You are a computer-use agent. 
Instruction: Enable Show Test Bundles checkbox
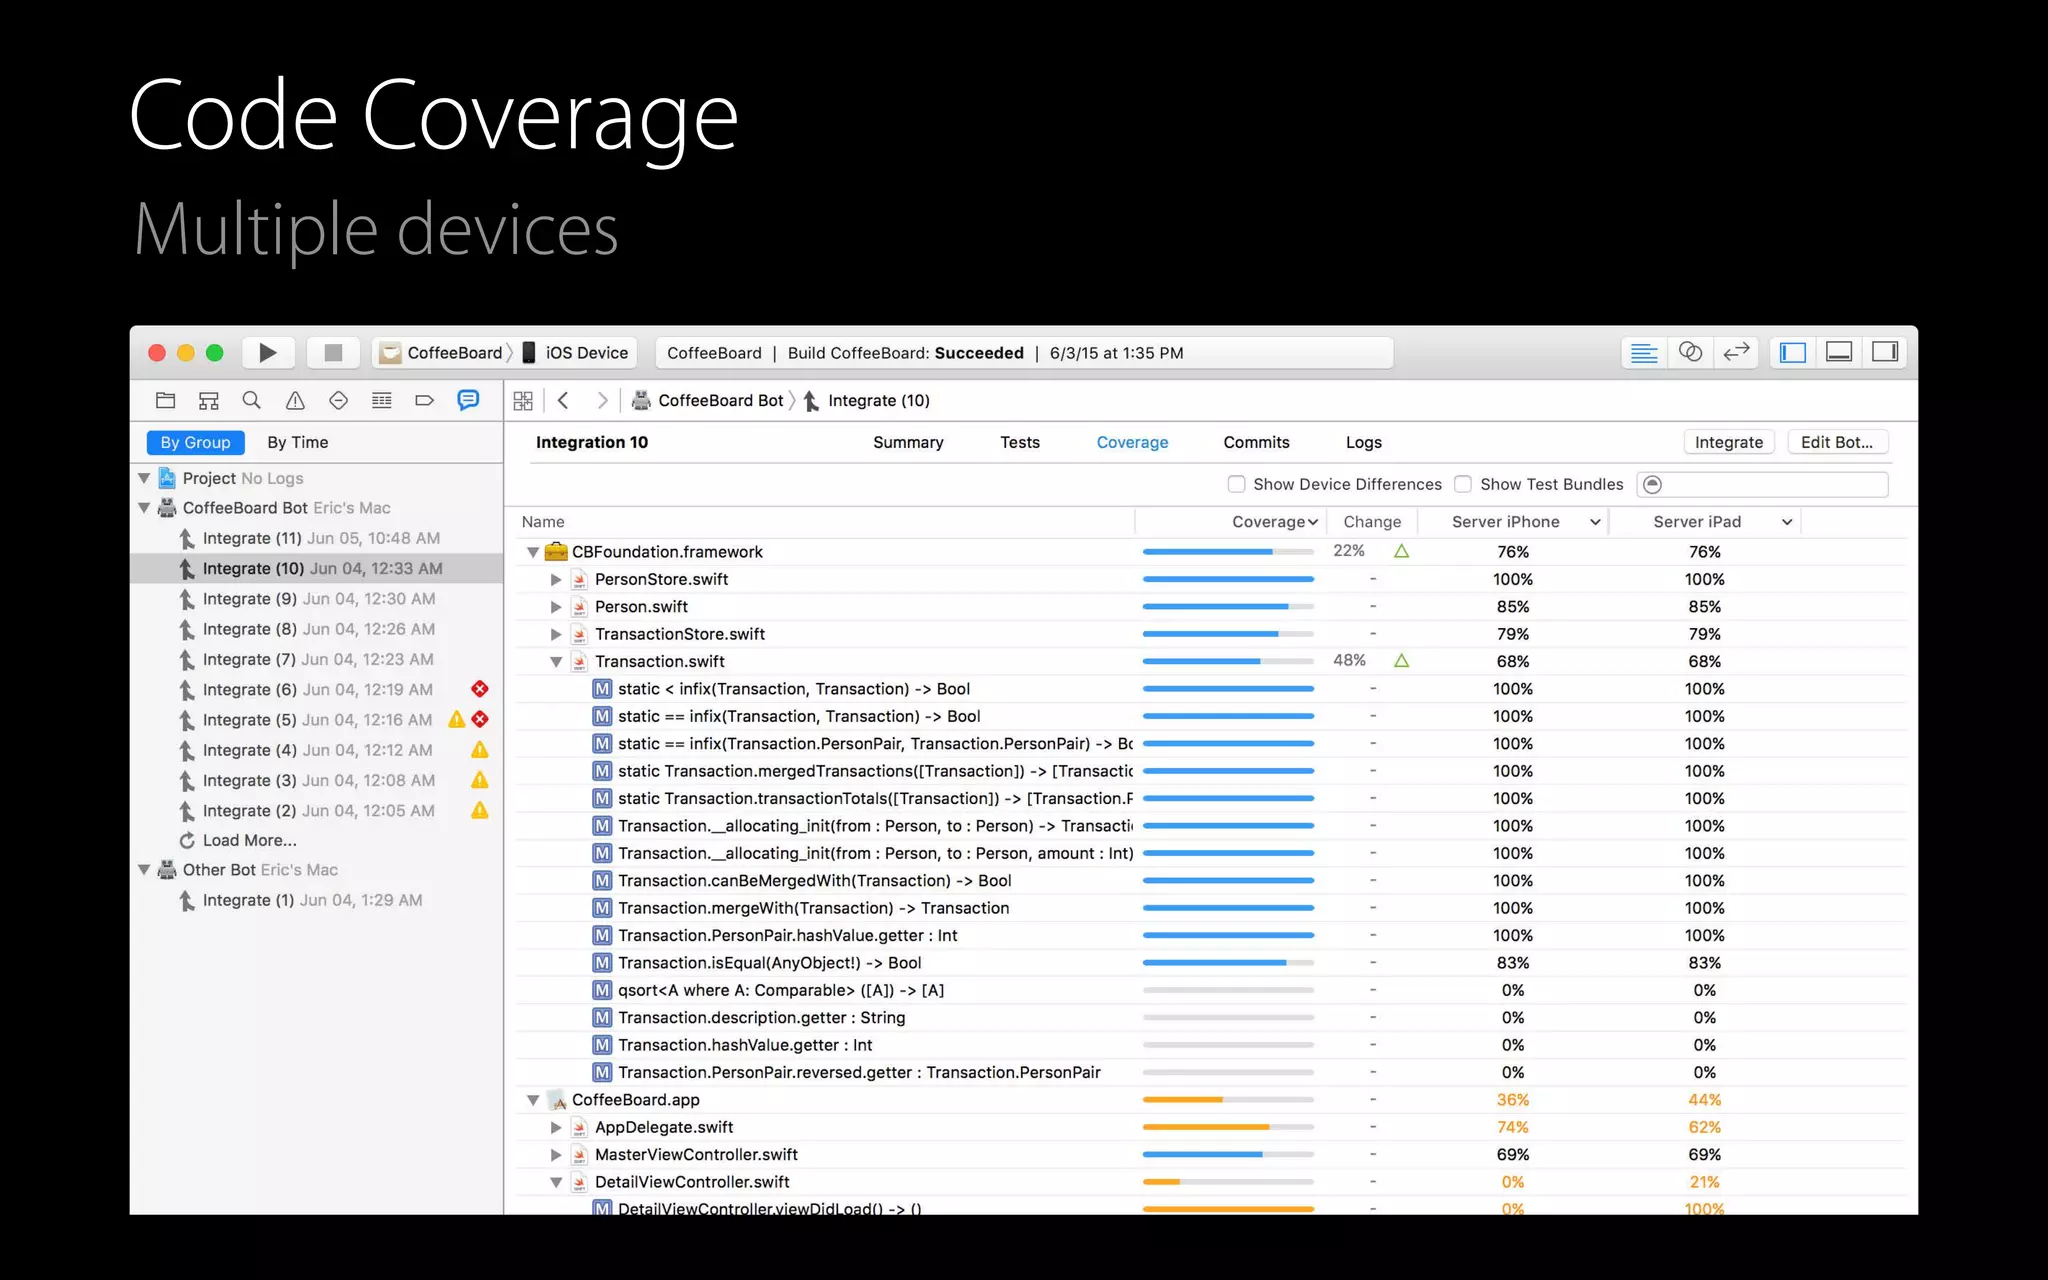point(1463,484)
